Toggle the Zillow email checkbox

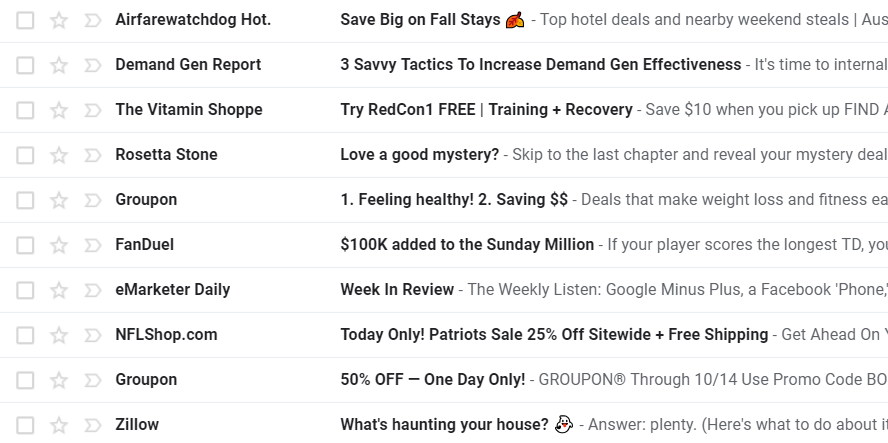(25, 425)
